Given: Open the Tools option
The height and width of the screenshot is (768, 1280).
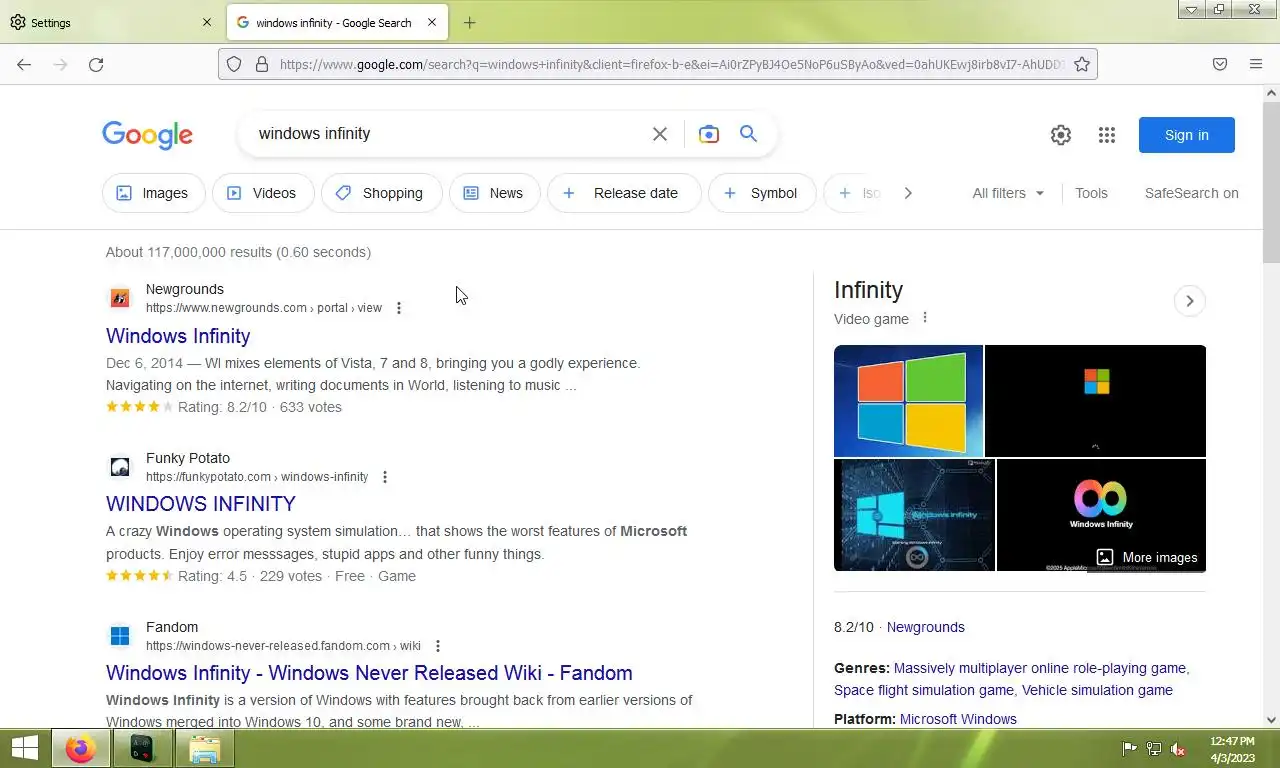Looking at the screenshot, I should pos(1091,193).
